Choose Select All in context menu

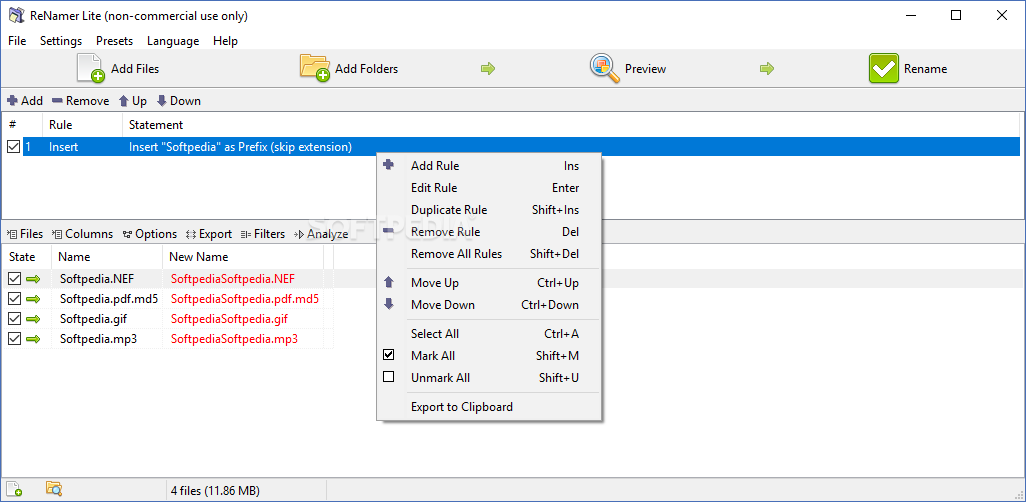489,333
